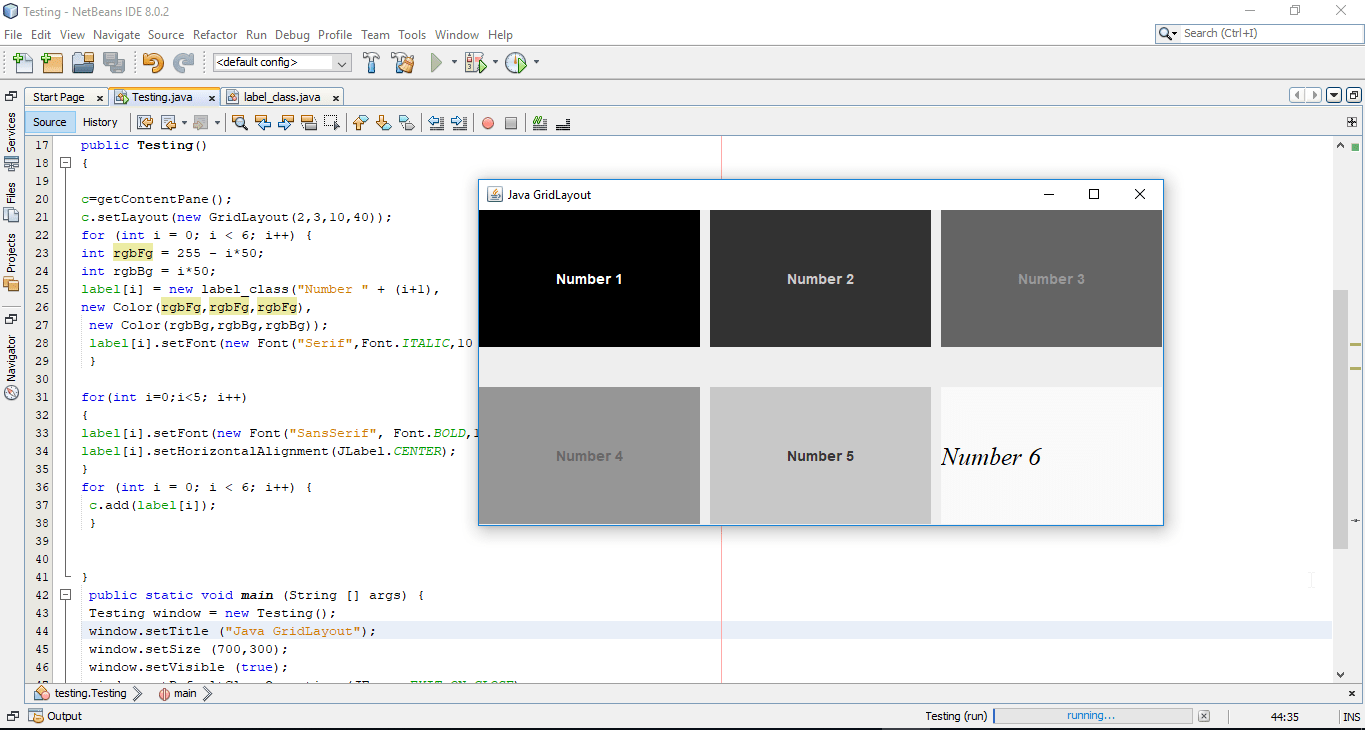Save all files using Save All icon
The image size is (1365, 730).
tap(114, 62)
